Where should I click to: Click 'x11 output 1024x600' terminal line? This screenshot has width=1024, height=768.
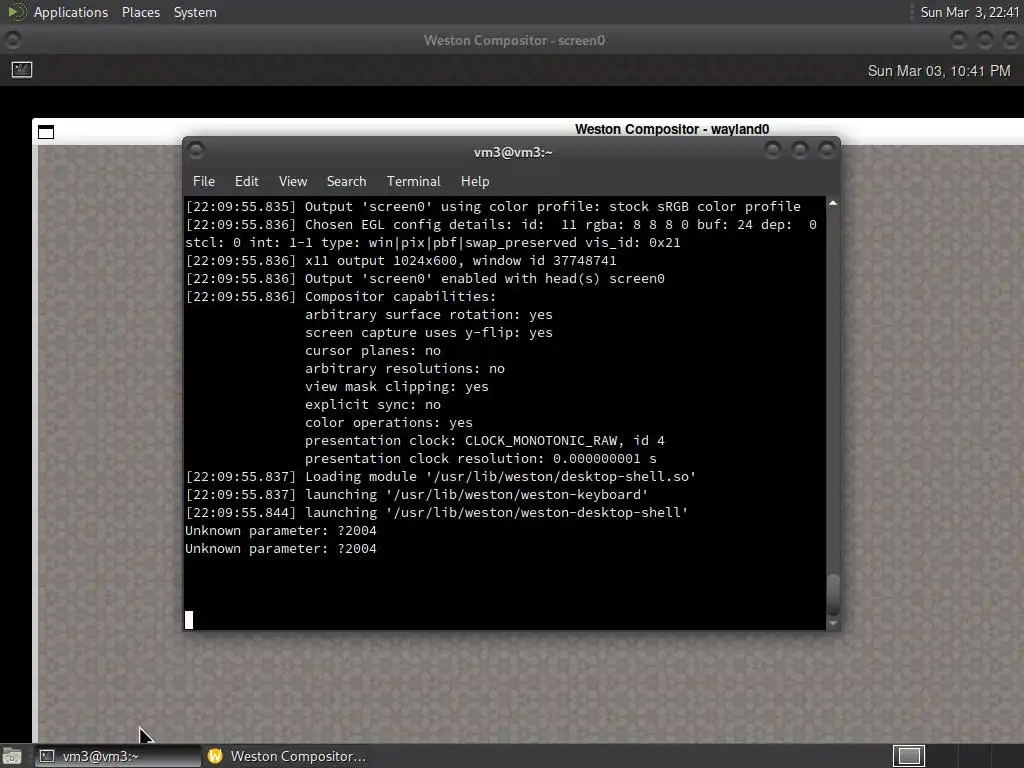pos(401,261)
